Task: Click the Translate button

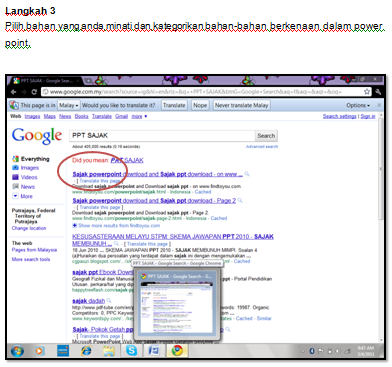Action: pyautogui.click(x=174, y=105)
